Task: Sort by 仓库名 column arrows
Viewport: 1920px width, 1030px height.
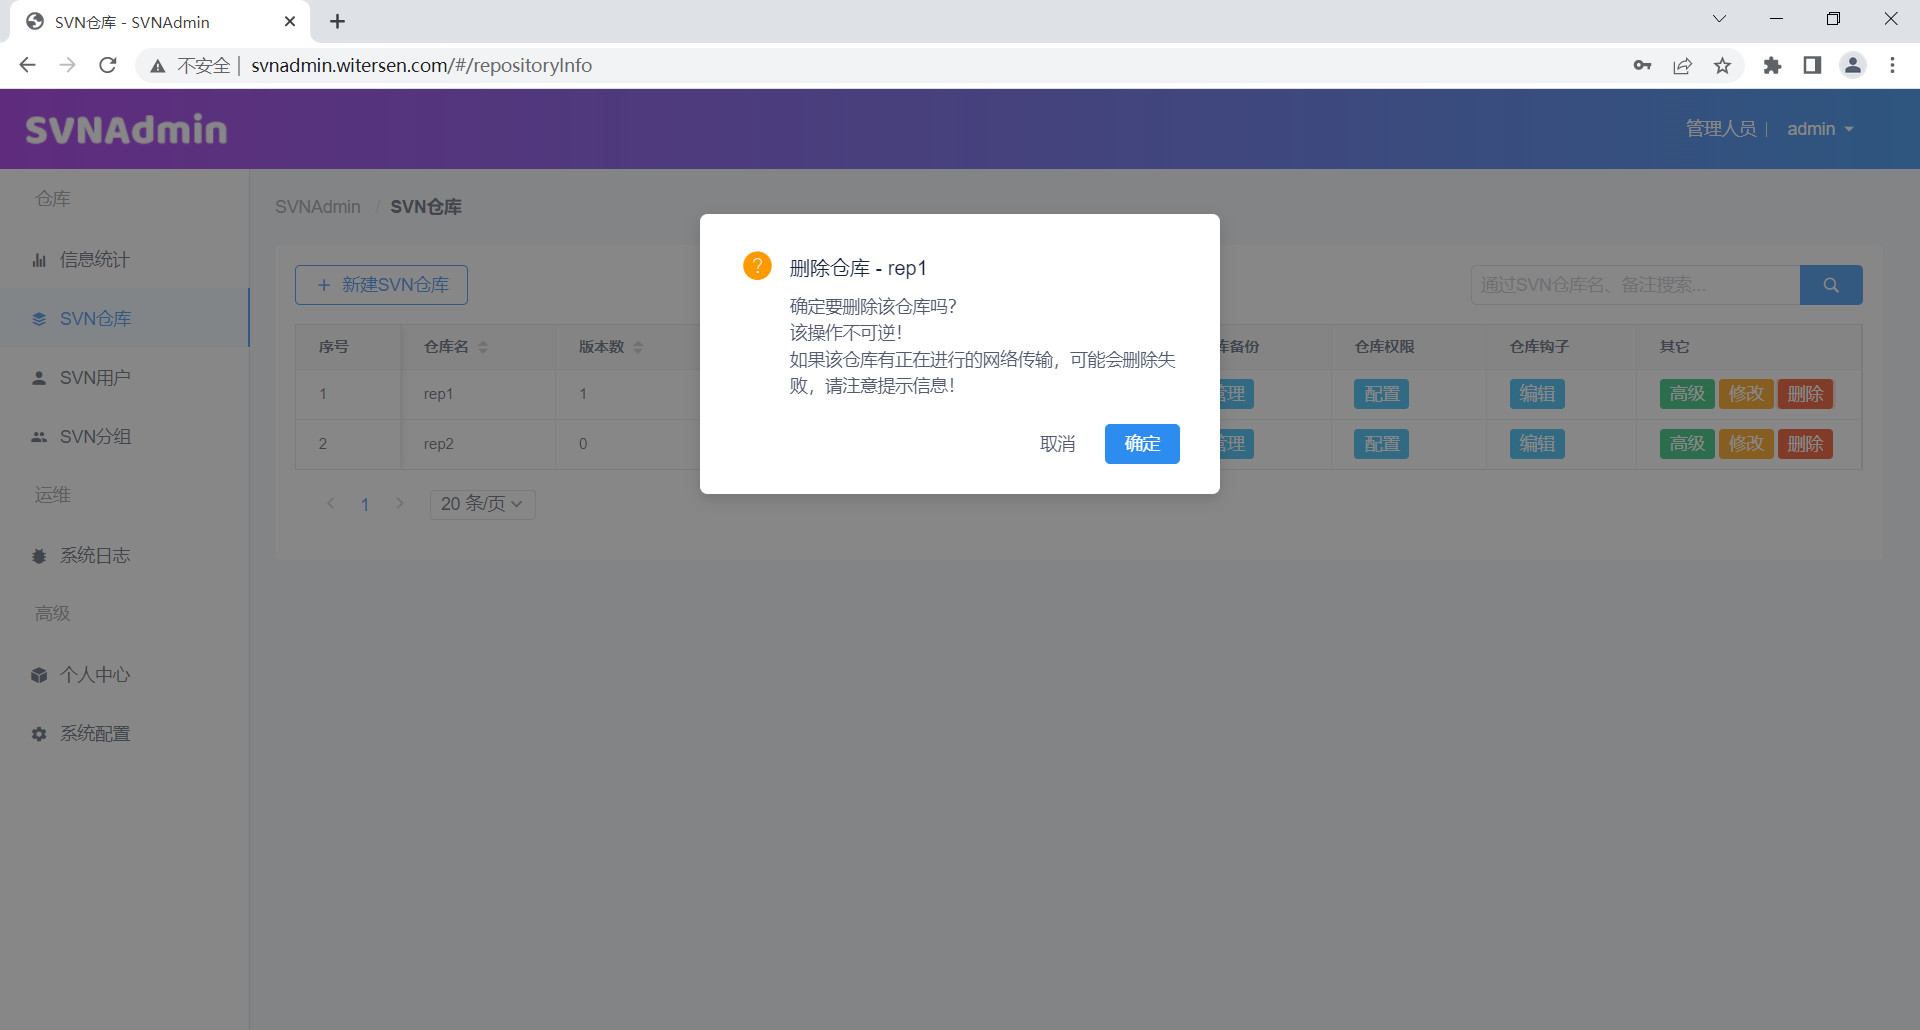Action: [x=483, y=347]
